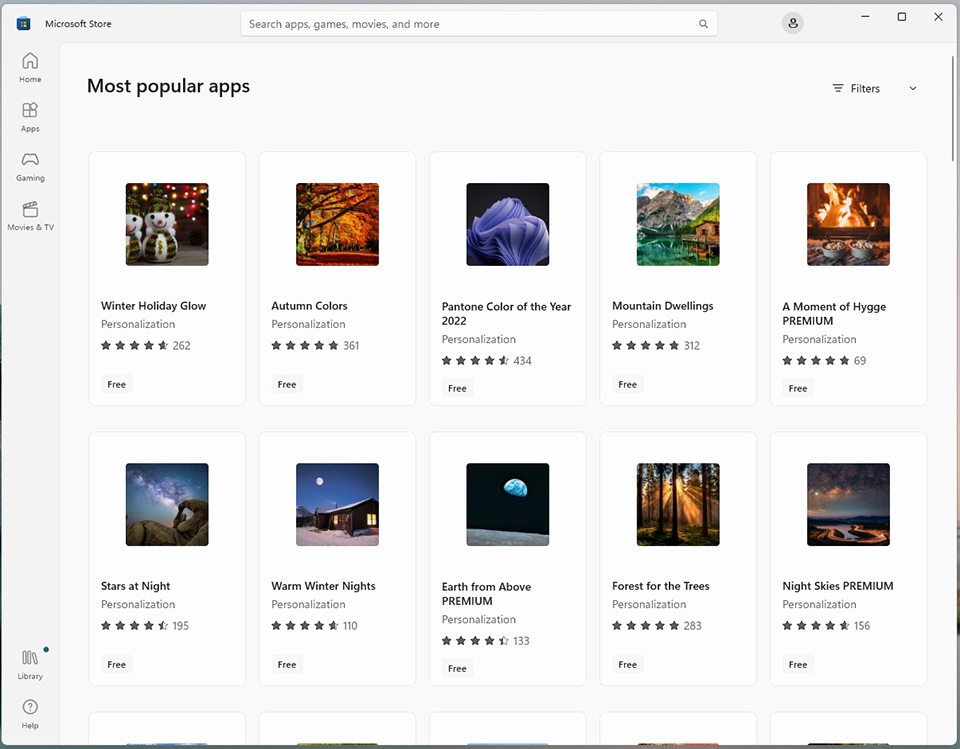Expand the Filters dropdown chevron
The image size is (960, 749).
click(x=913, y=88)
